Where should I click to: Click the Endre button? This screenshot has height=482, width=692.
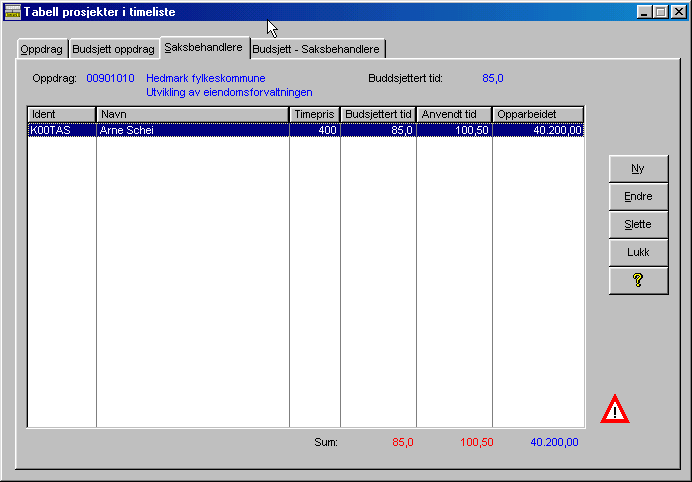tap(638, 197)
